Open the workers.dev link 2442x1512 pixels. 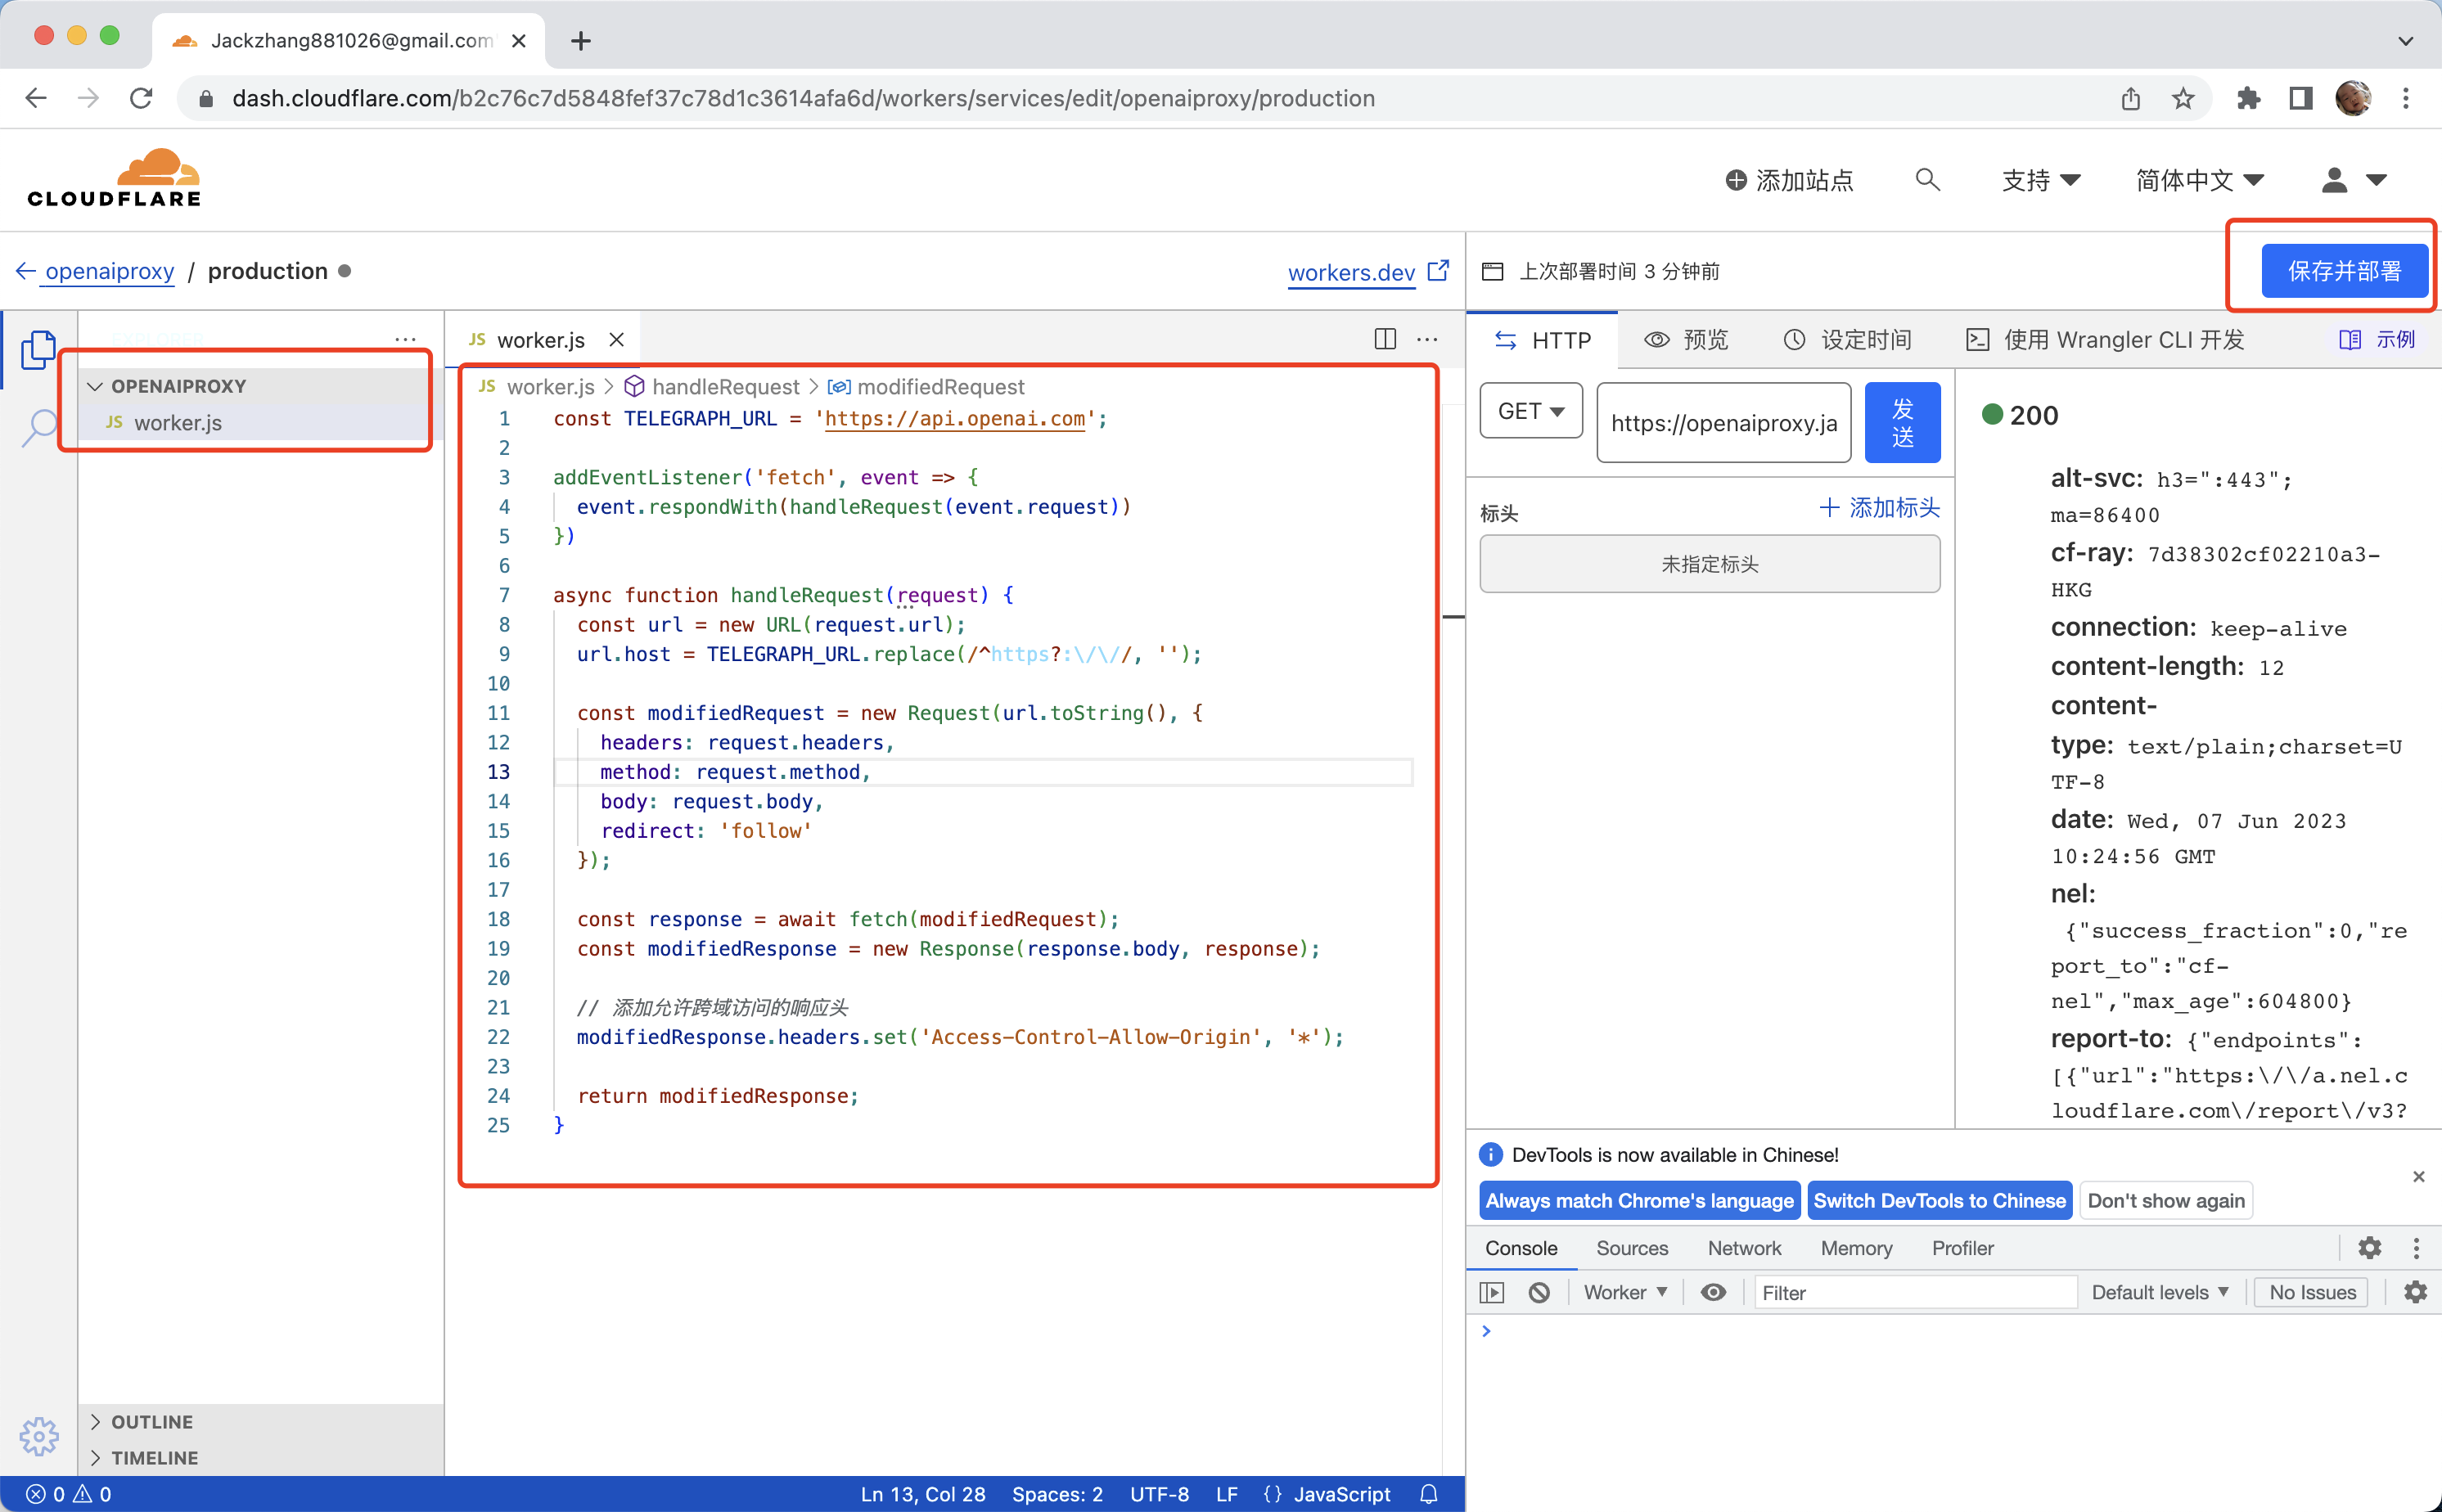[1352, 272]
